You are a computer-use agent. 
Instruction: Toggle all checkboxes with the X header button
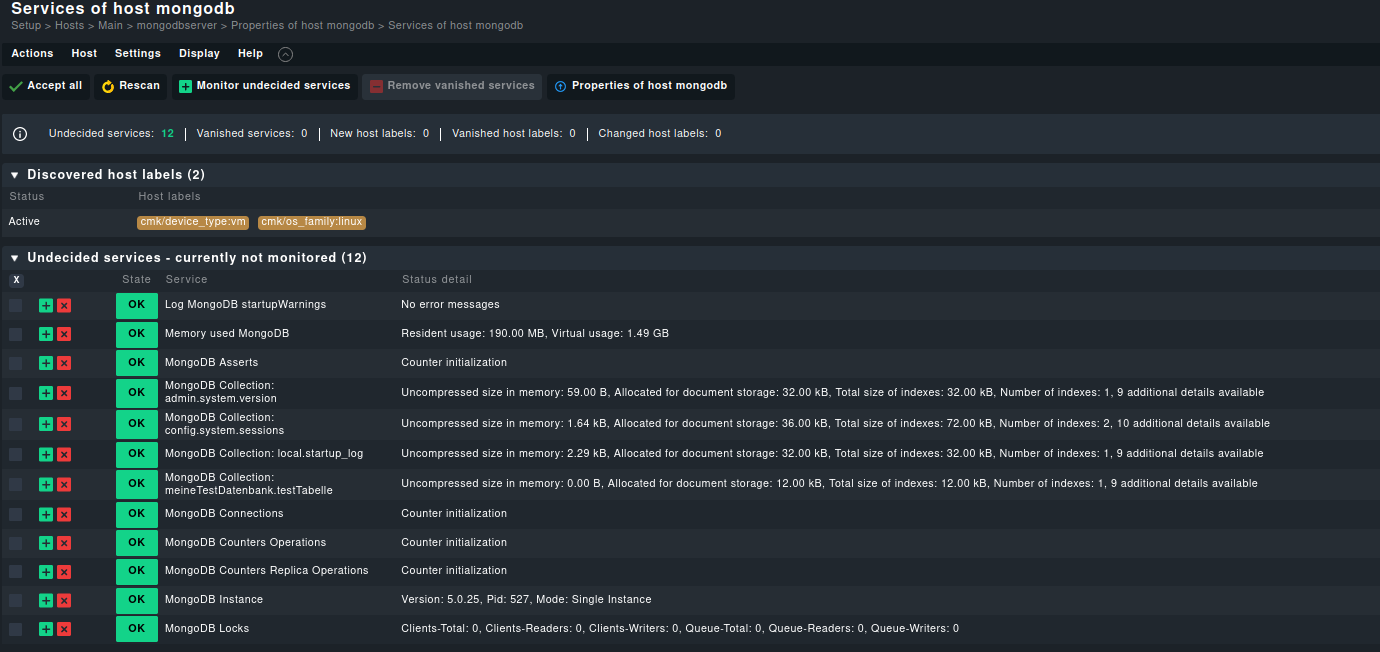click(16, 280)
